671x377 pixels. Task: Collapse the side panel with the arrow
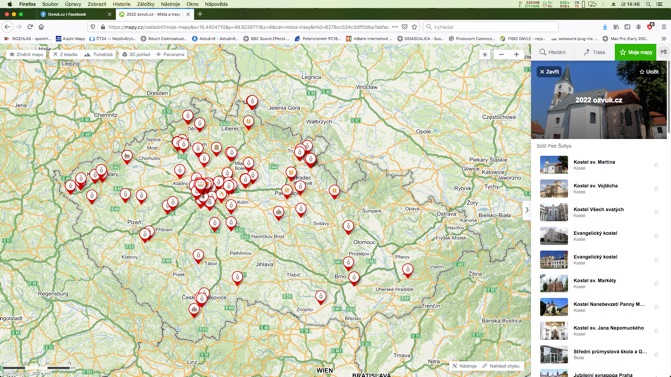click(x=527, y=210)
